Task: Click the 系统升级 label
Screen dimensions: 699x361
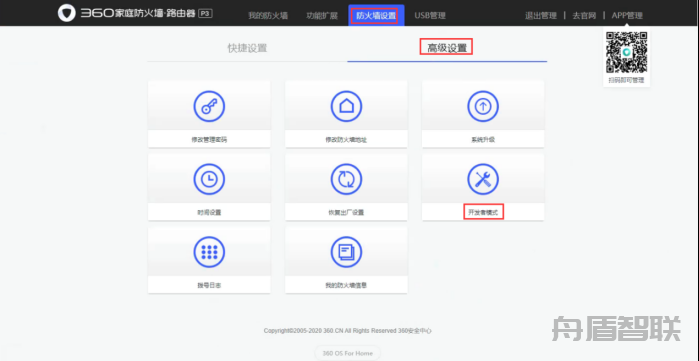Action: 483,139
